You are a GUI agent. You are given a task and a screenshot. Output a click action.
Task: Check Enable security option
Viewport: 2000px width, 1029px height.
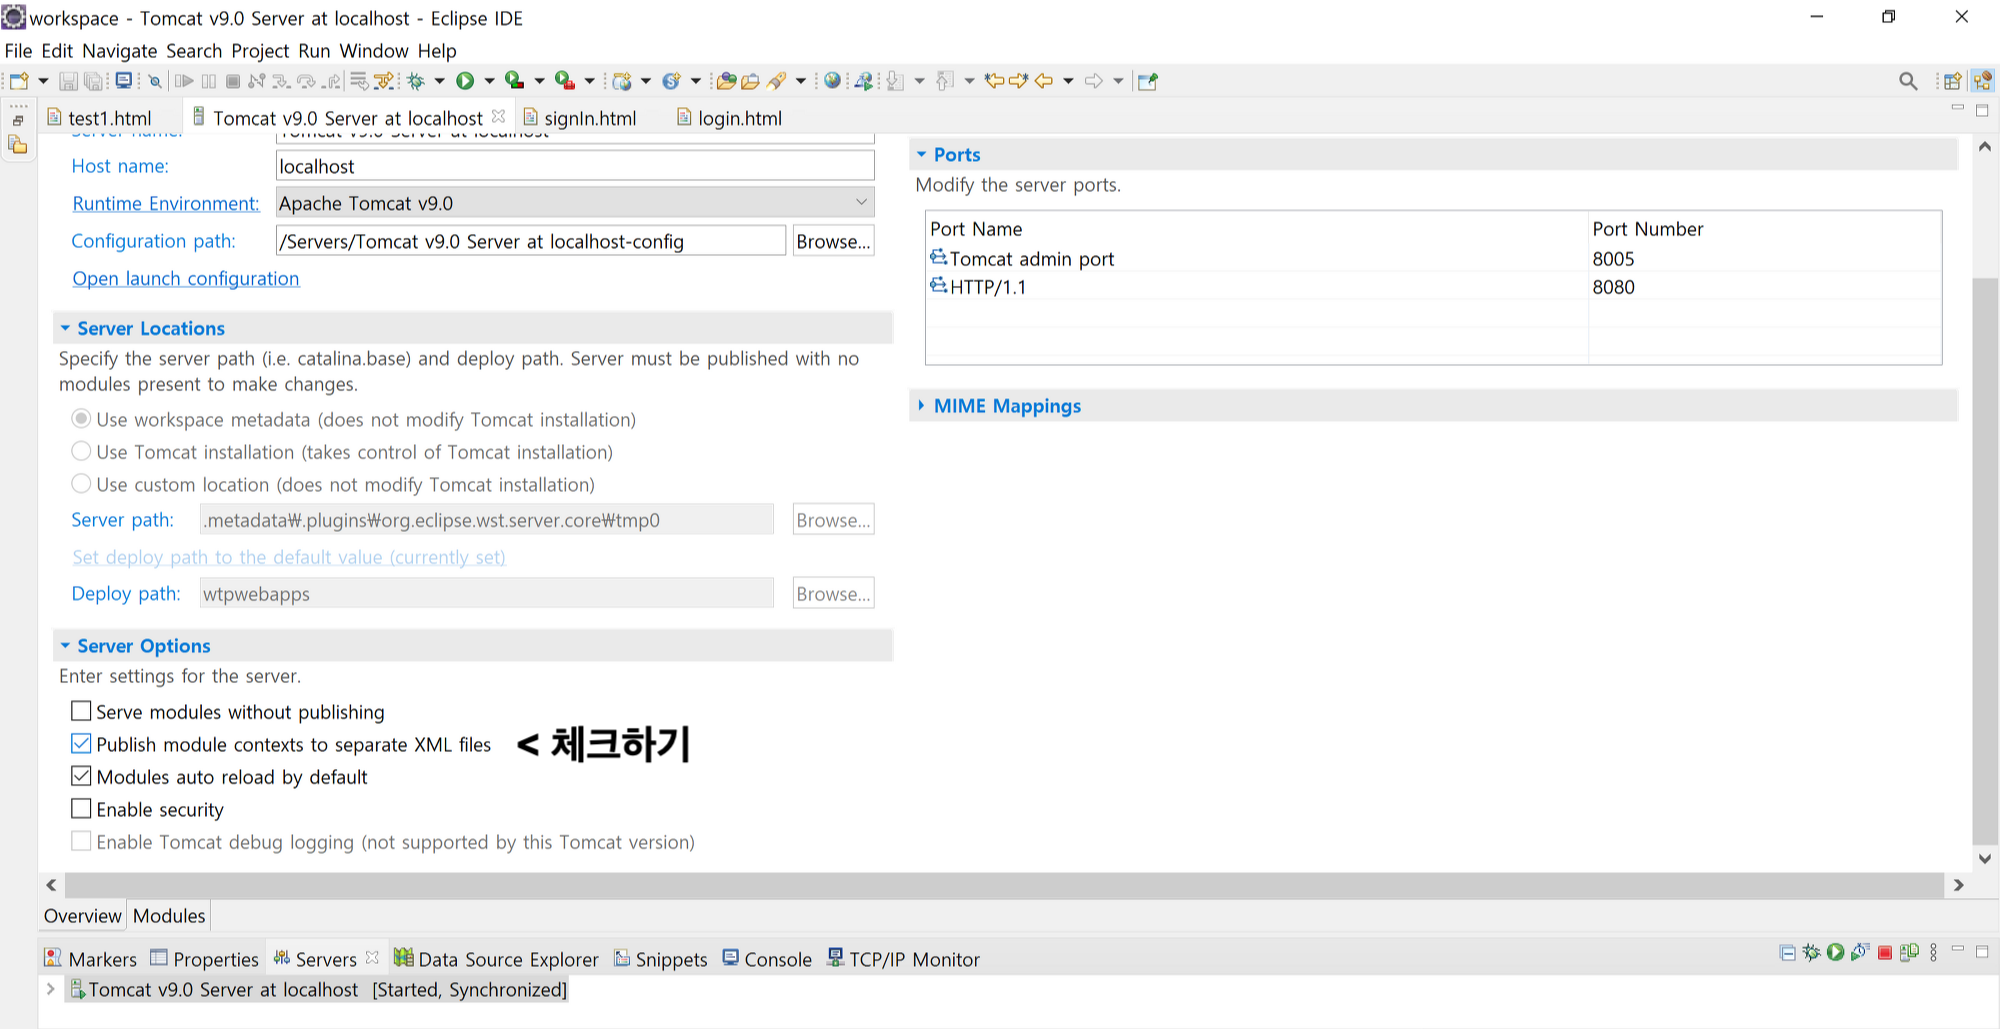[x=81, y=809]
